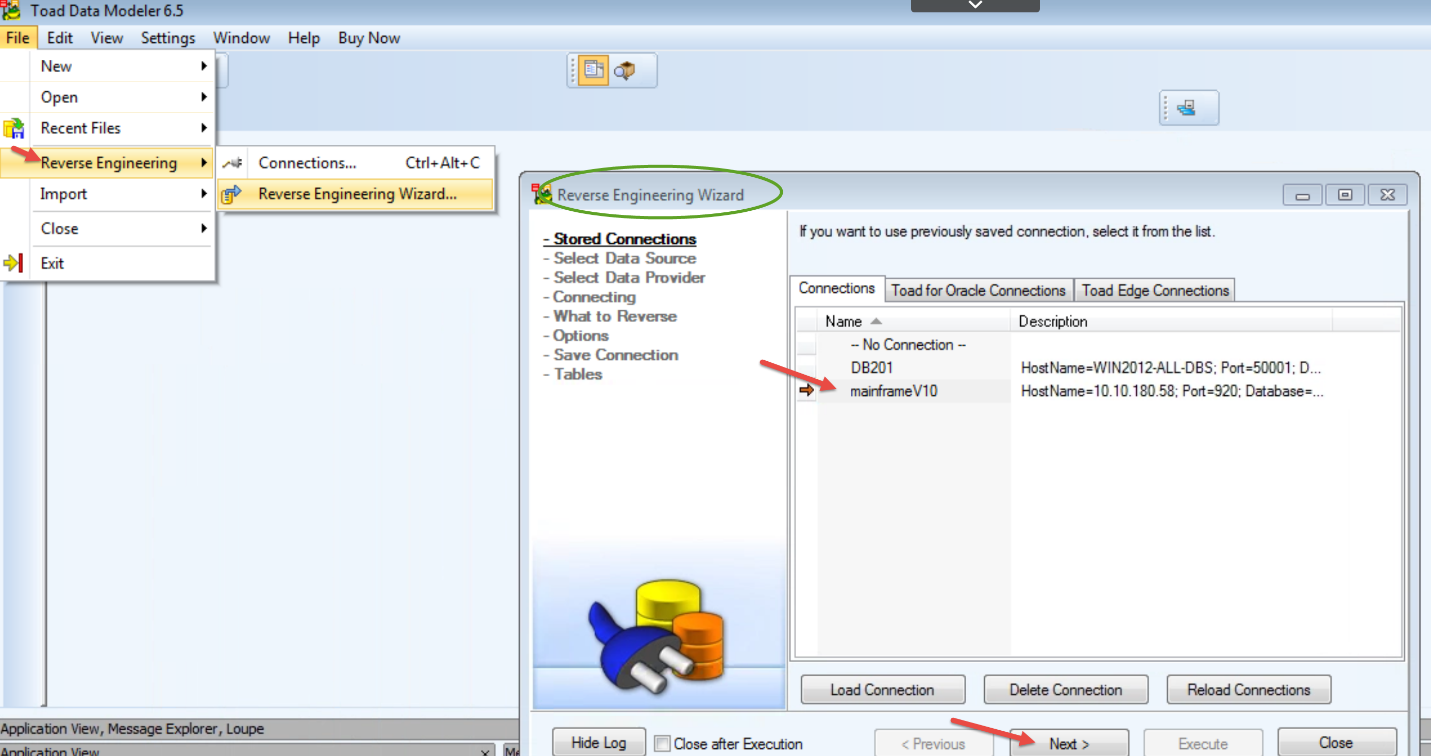The height and width of the screenshot is (756, 1431).
Task: Expand the top-center dropdown chevron bar
Action: pyautogui.click(x=975, y=5)
